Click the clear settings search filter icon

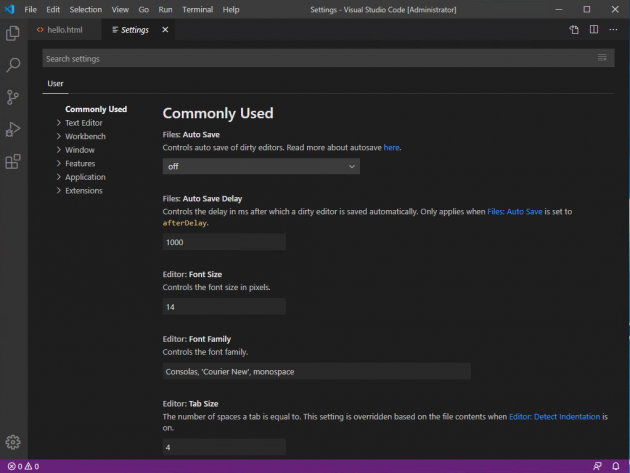tap(602, 58)
